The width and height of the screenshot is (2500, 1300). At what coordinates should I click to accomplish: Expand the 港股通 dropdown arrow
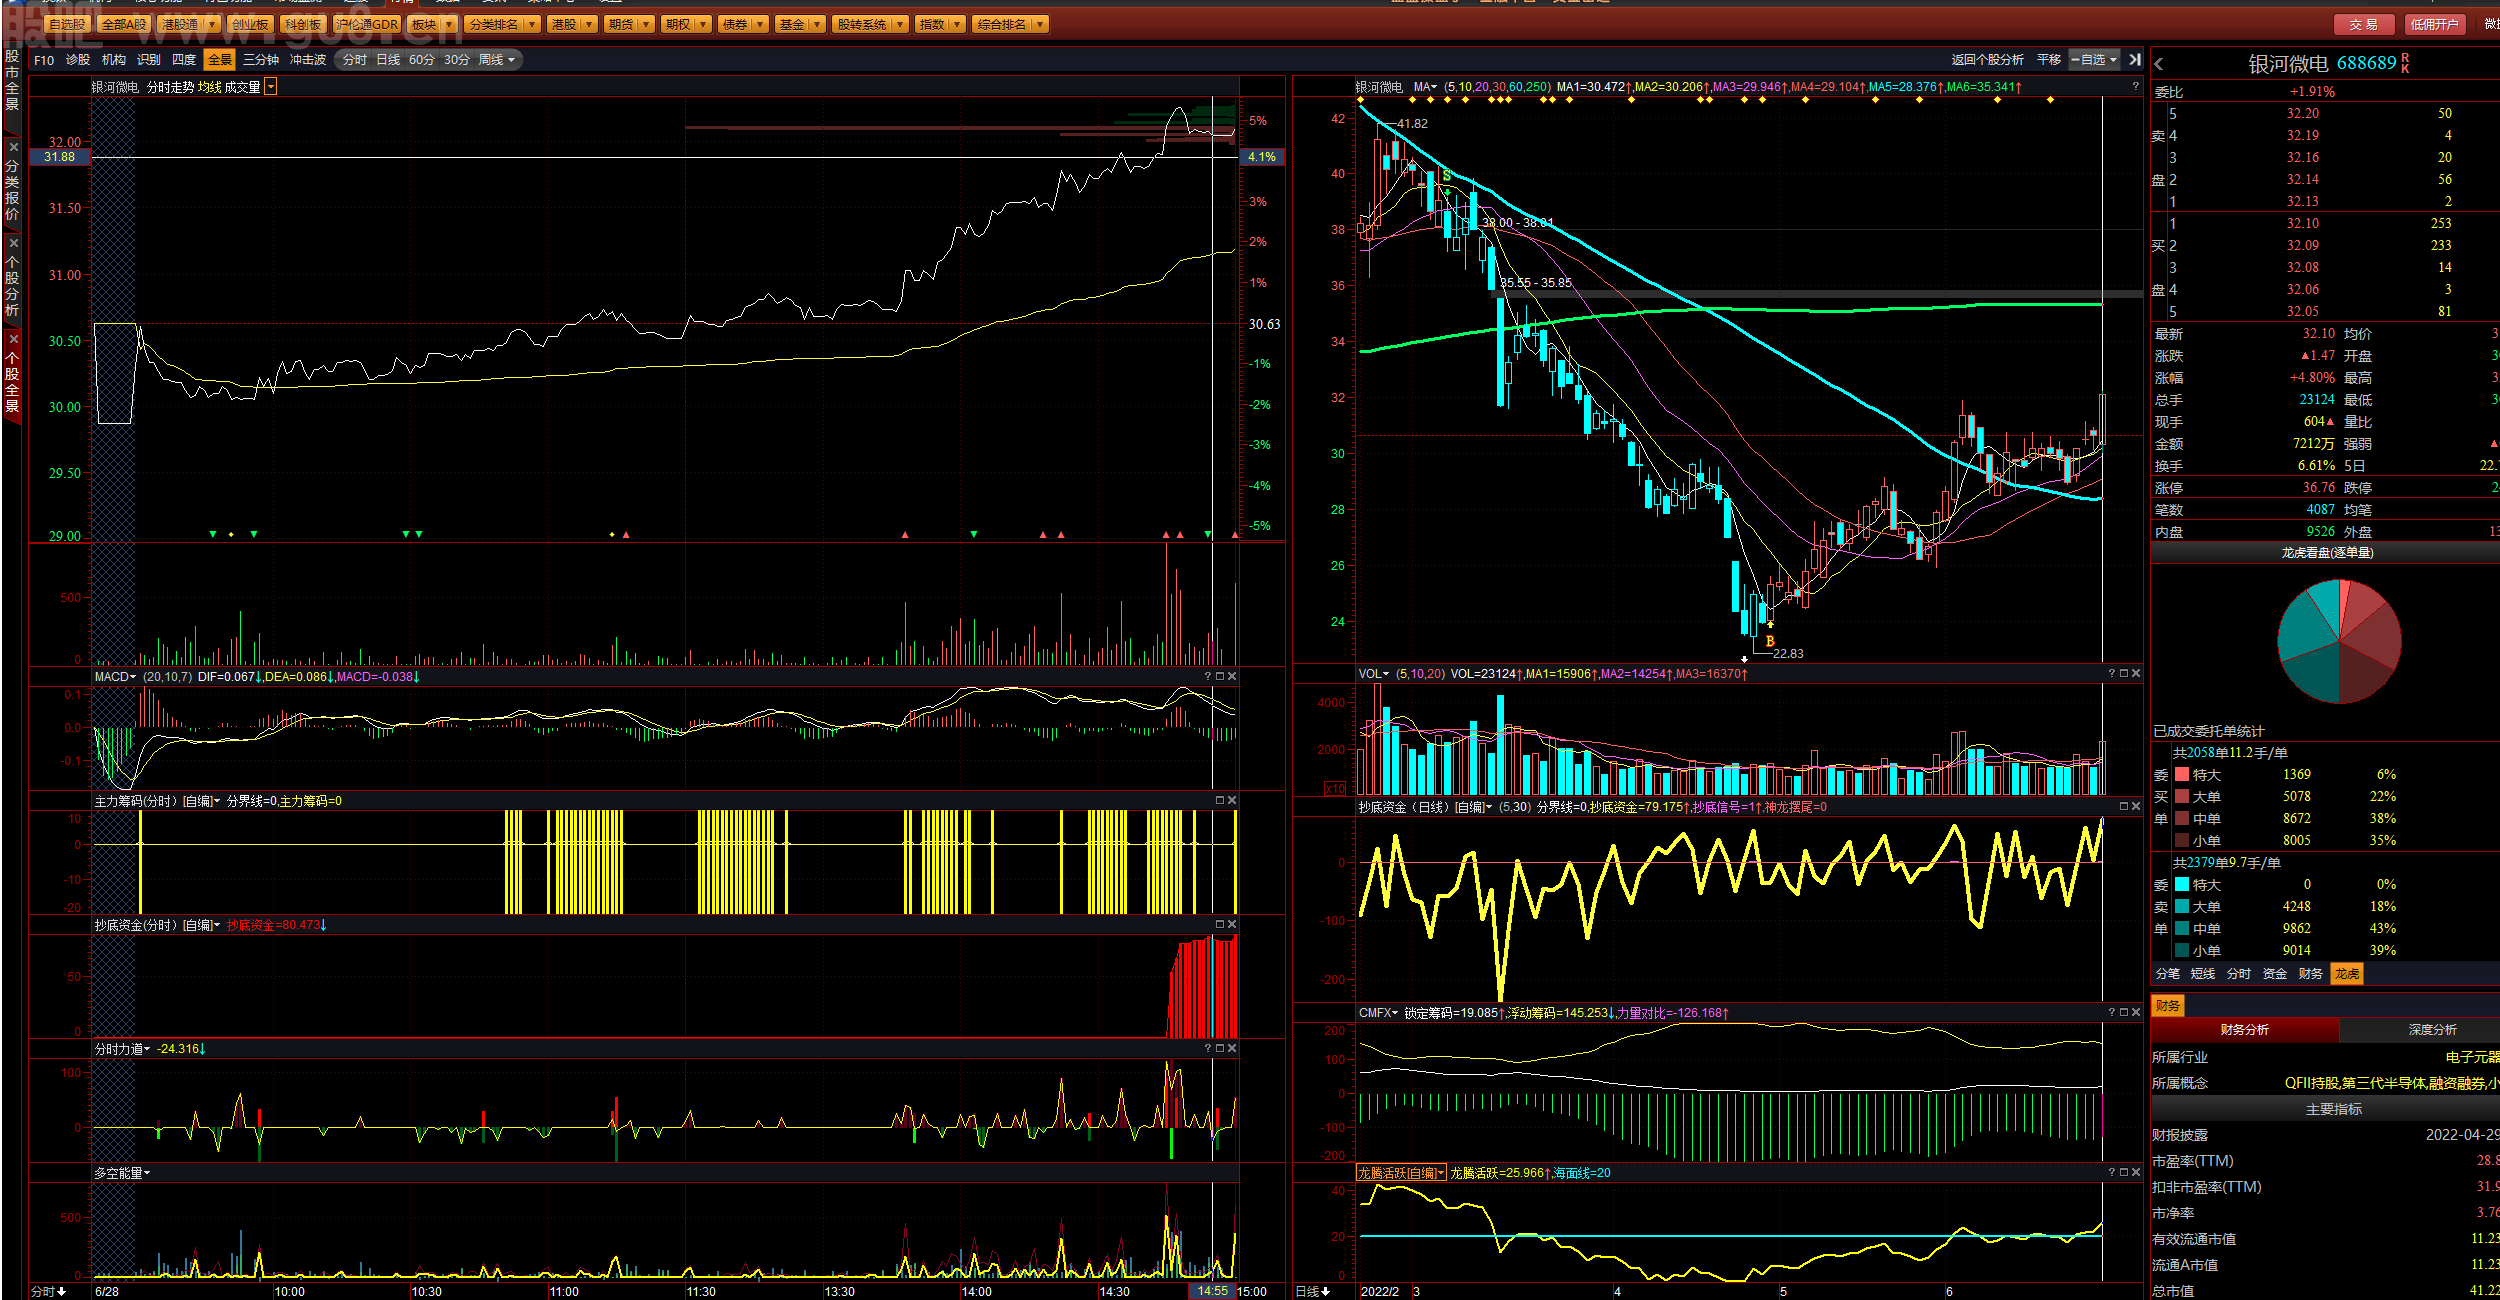(x=212, y=24)
